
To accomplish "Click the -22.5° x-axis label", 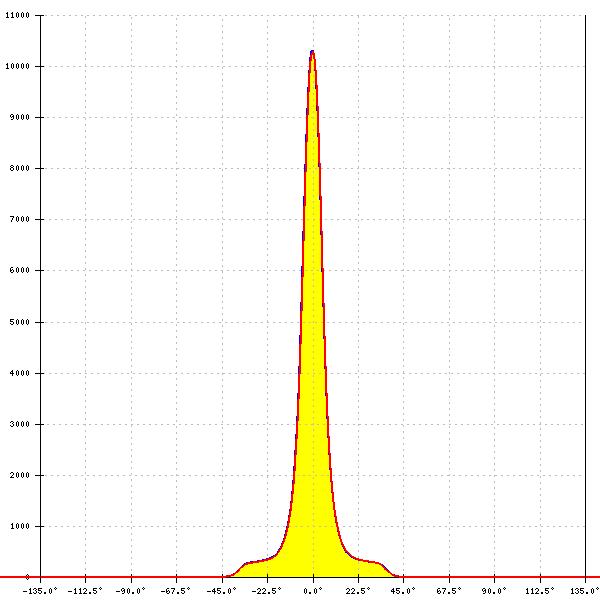I will point(266,590).
